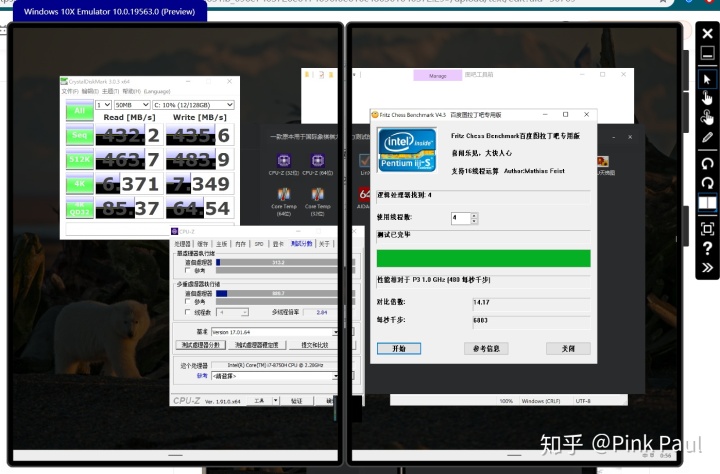This screenshot has height=474, width=720.
Task: Switch to CPU-Z first (CPU) tab
Action: [182, 244]
